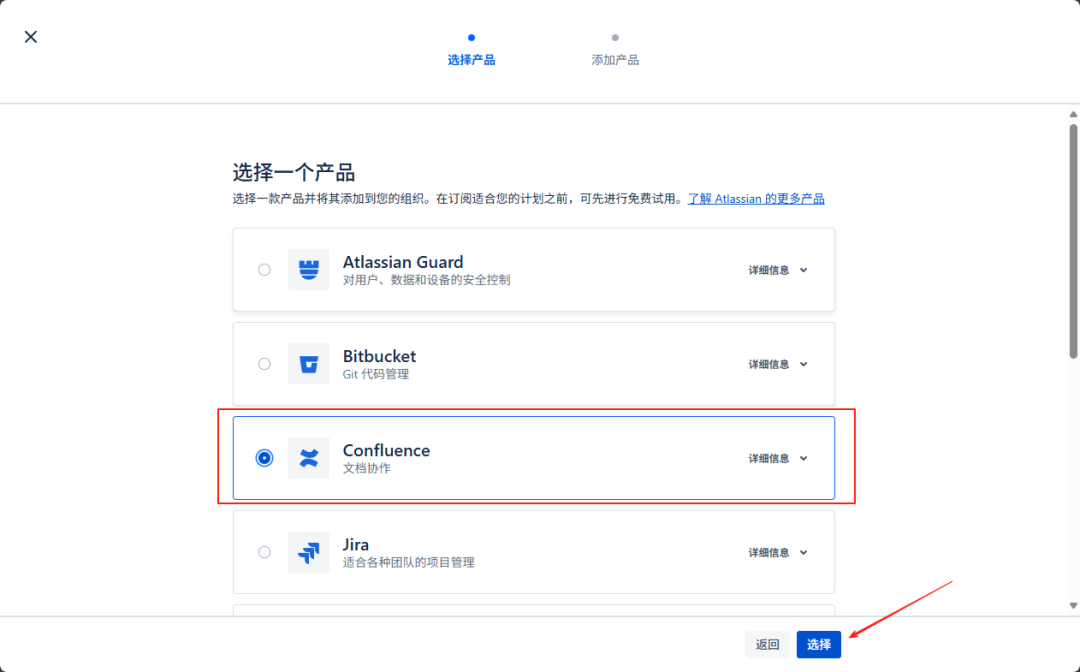Click the Confluence product icon
Viewport: 1080px width, 672px height.
click(x=309, y=457)
